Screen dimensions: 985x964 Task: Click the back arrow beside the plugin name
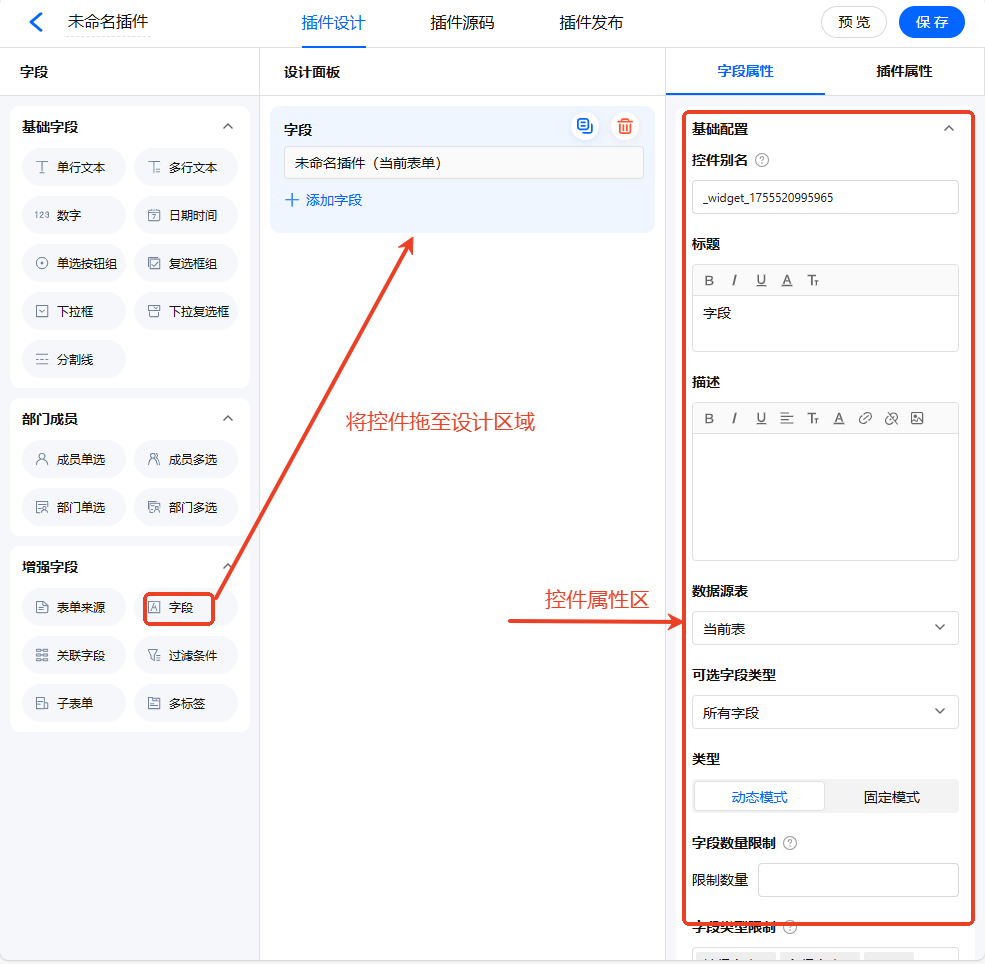coord(37,22)
